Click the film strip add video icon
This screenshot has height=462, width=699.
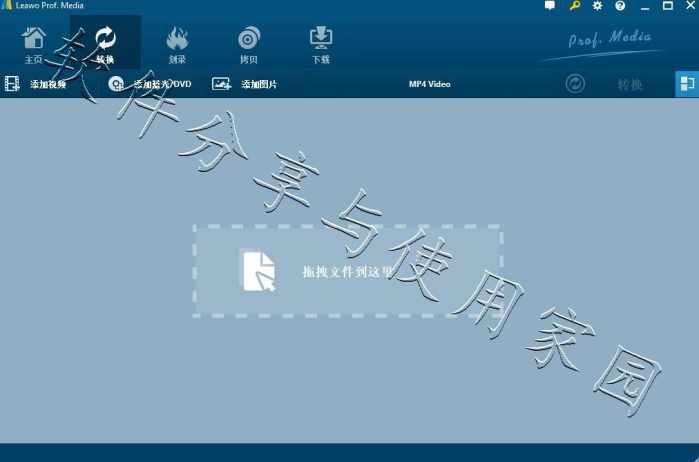coord(12,84)
